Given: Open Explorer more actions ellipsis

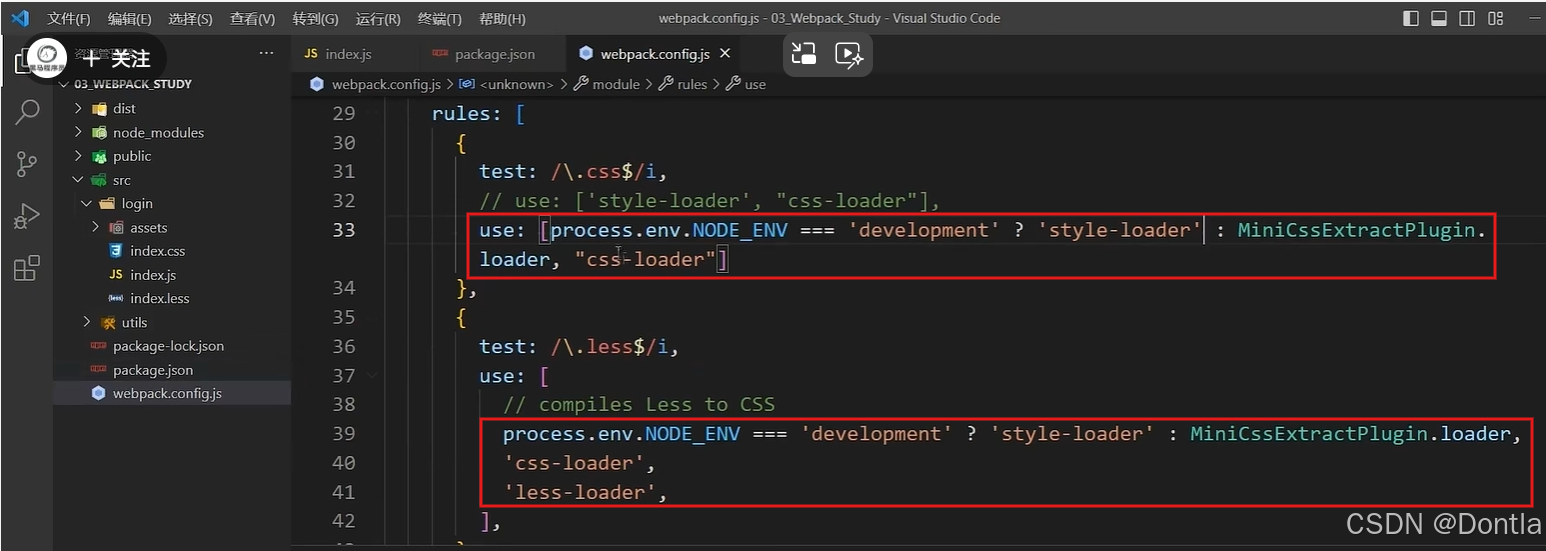Looking at the screenshot, I should [x=266, y=53].
